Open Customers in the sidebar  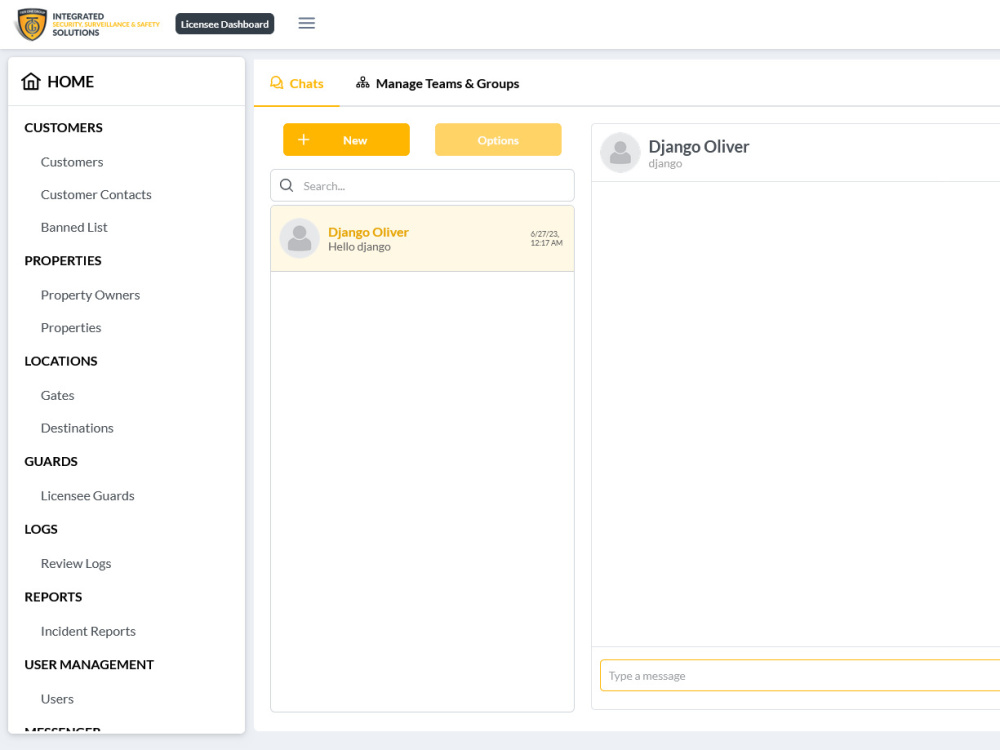72,162
